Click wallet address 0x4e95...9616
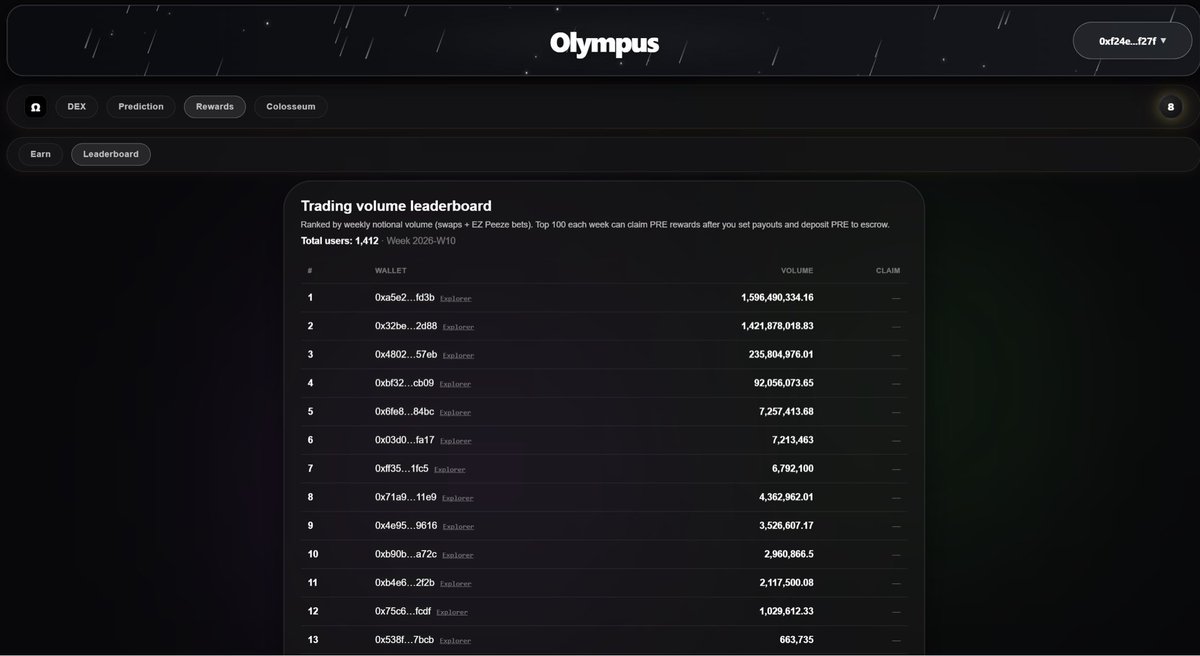Viewport: 1200px width, 656px height. click(406, 525)
